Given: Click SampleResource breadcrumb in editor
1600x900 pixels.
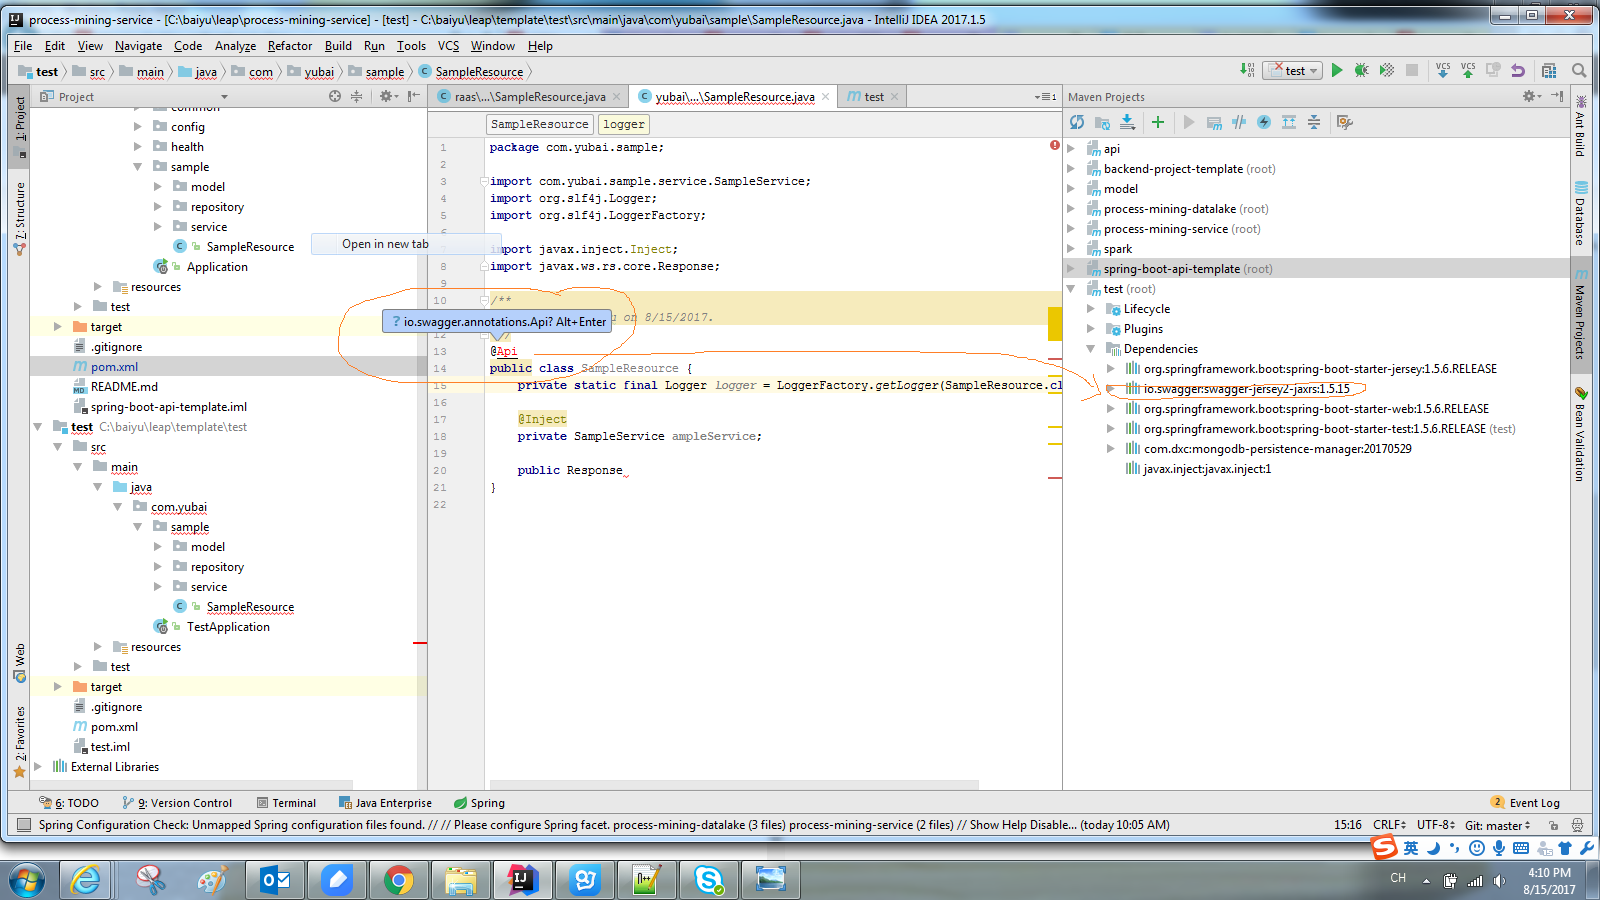Looking at the screenshot, I should tap(540, 124).
